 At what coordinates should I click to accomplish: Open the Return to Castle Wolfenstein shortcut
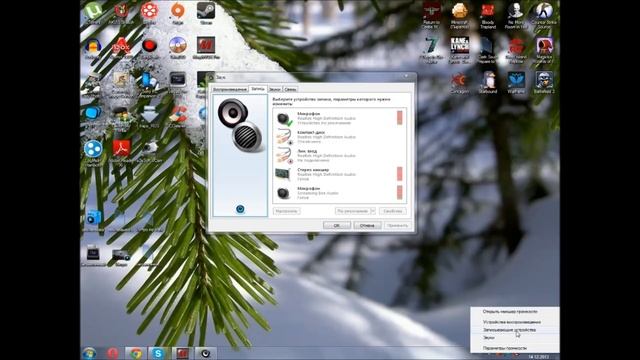click(431, 15)
